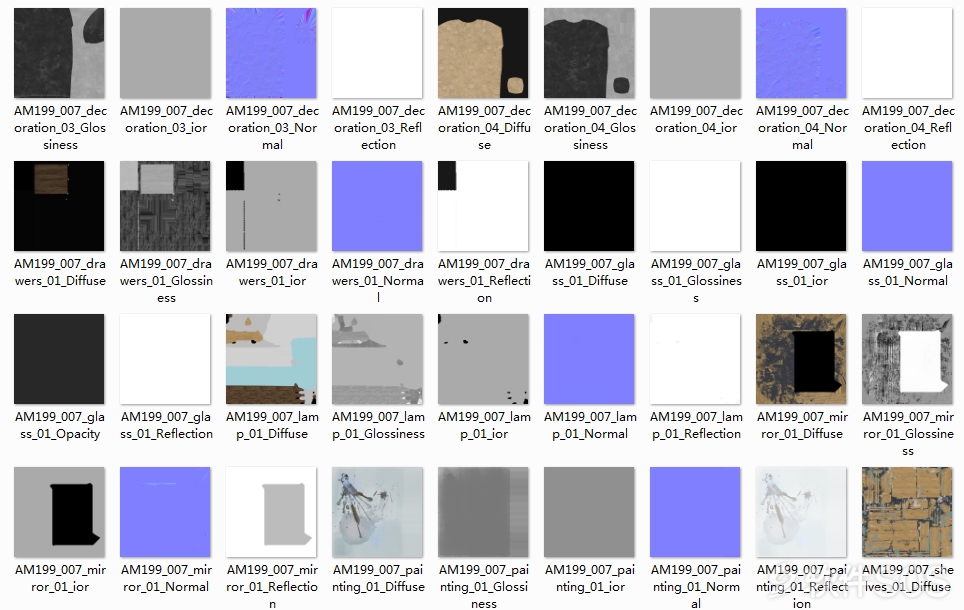Select the glass_01_Opacity thumbnail
The image size is (964, 610).
tap(59, 359)
